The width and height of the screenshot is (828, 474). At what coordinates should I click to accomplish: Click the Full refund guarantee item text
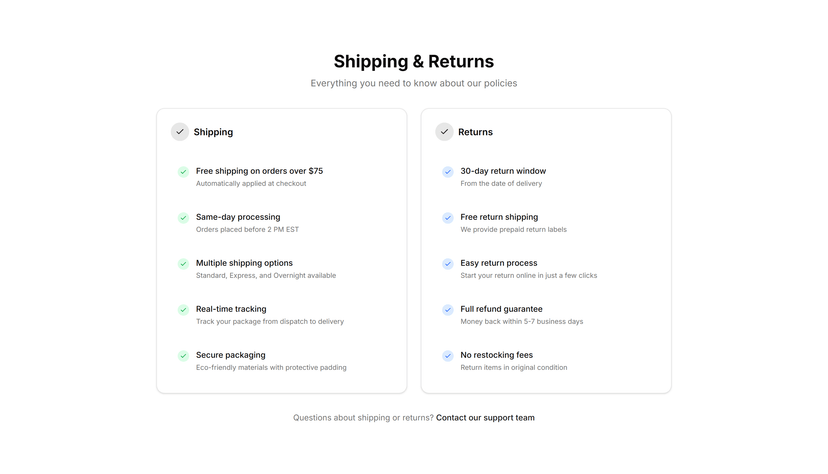[x=501, y=309]
